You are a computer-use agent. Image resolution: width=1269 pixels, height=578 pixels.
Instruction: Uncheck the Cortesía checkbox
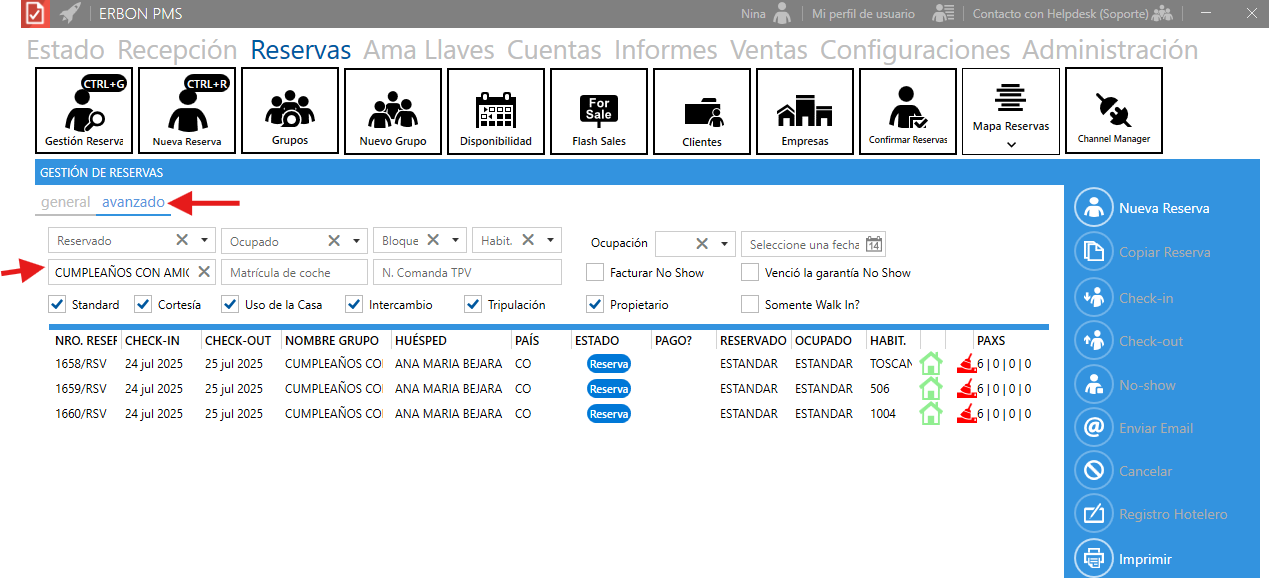[x=143, y=304]
